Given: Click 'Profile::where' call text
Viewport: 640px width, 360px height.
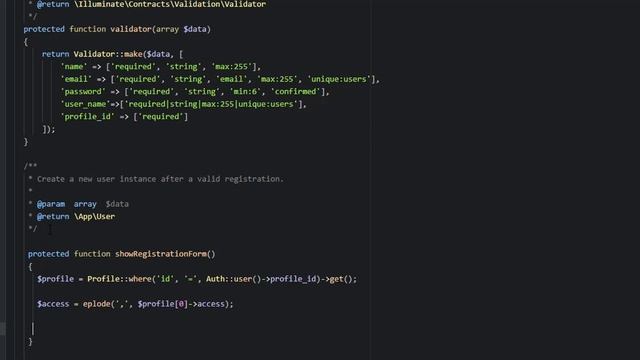Looking at the screenshot, I should tap(119, 279).
